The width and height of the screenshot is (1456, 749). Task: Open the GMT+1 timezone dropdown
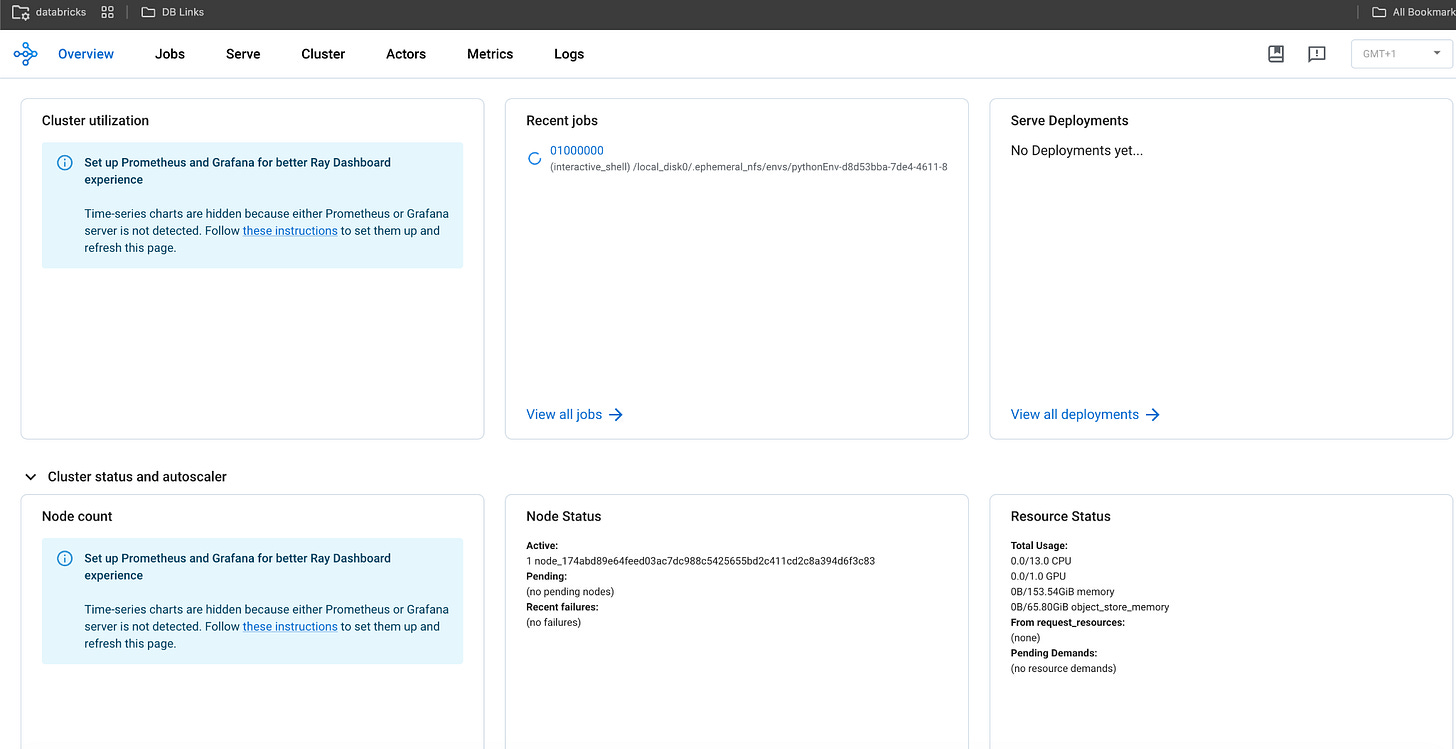click(1401, 54)
